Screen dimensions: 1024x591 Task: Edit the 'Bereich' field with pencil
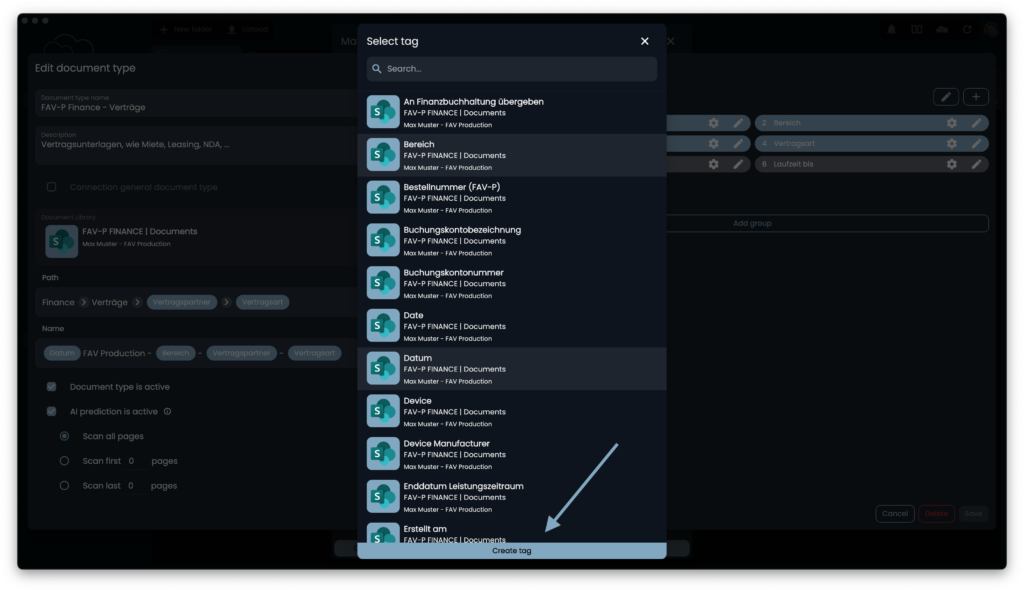[x=976, y=123]
